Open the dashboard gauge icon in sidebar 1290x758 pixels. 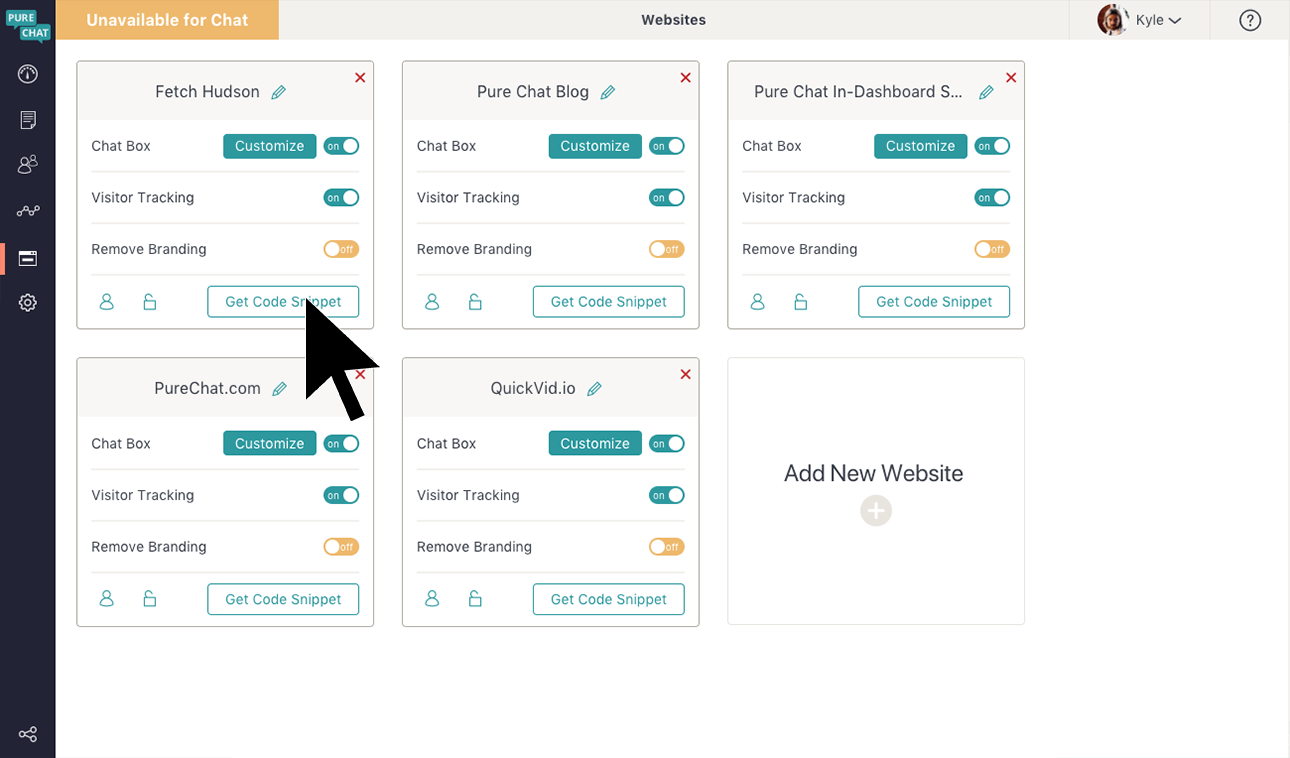coord(28,74)
